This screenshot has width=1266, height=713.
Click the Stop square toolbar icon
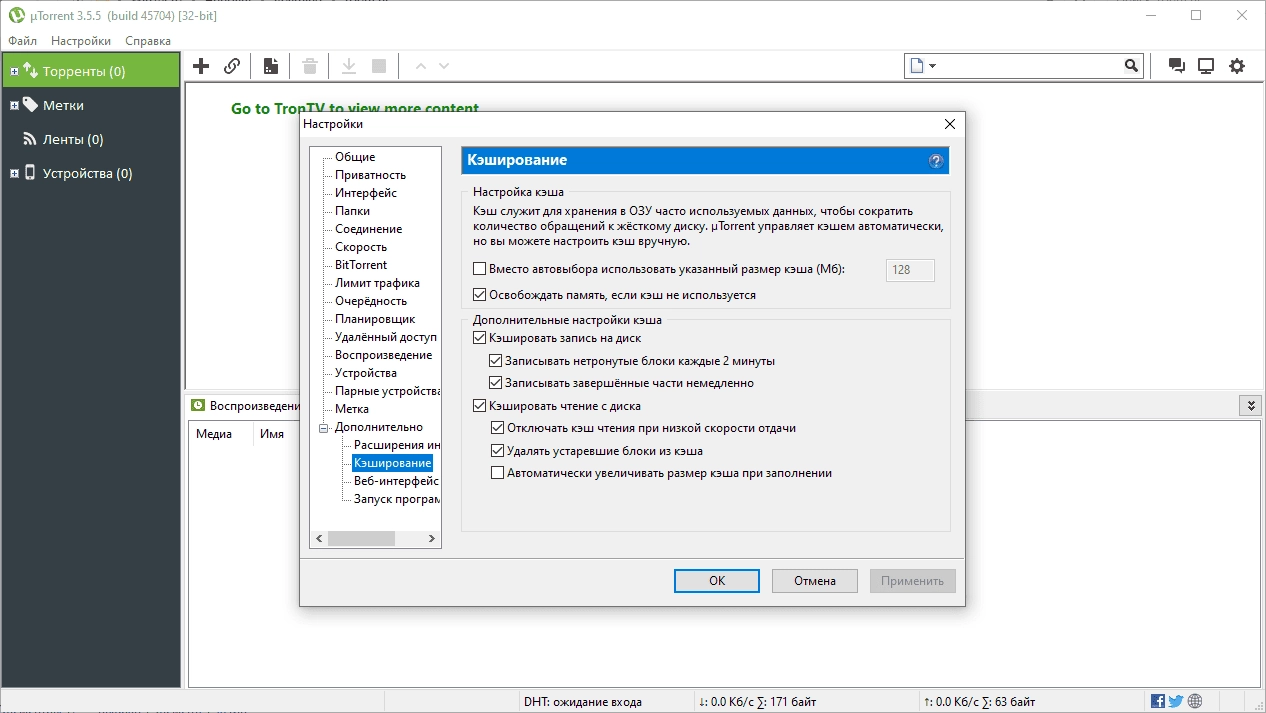tap(379, 66)
